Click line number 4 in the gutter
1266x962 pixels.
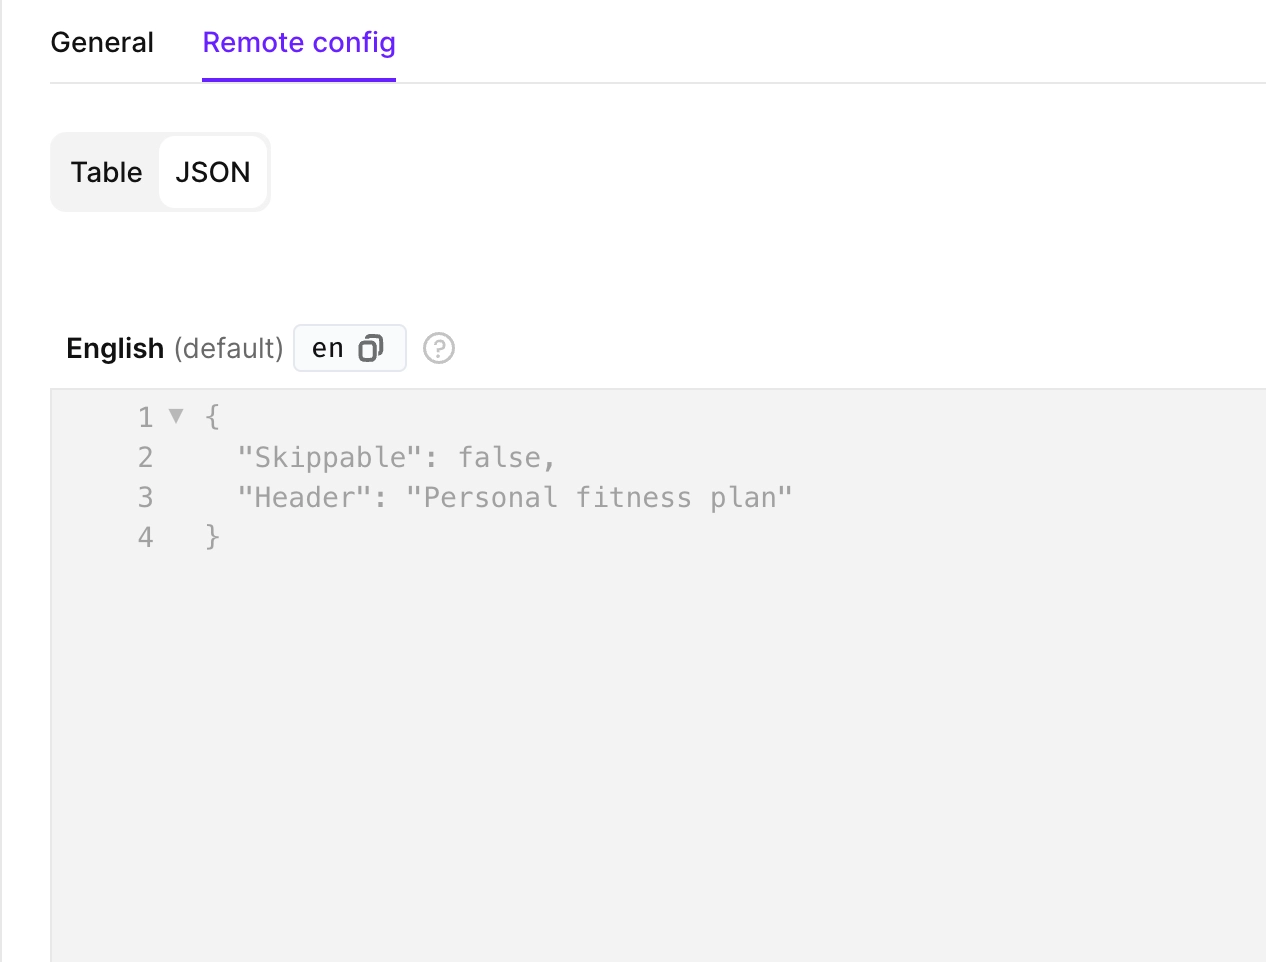145,537
